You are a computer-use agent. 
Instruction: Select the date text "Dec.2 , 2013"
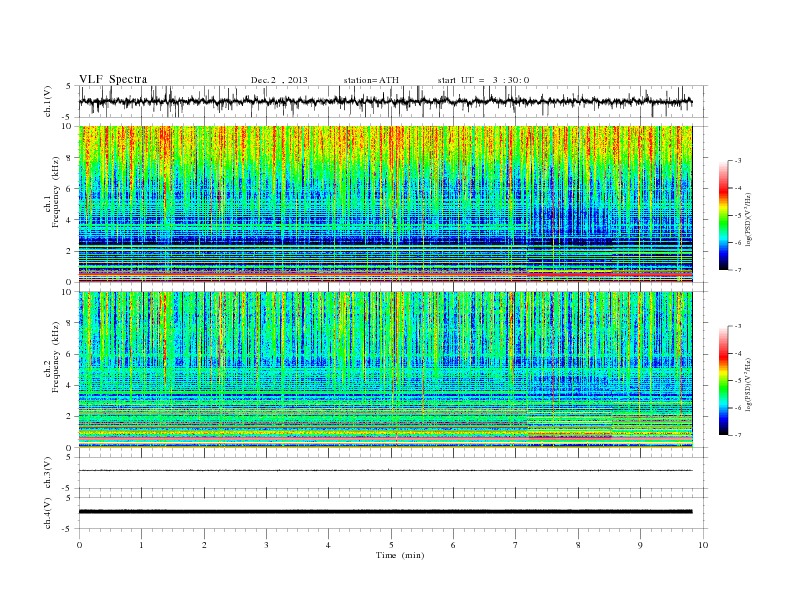coord(279,80)
